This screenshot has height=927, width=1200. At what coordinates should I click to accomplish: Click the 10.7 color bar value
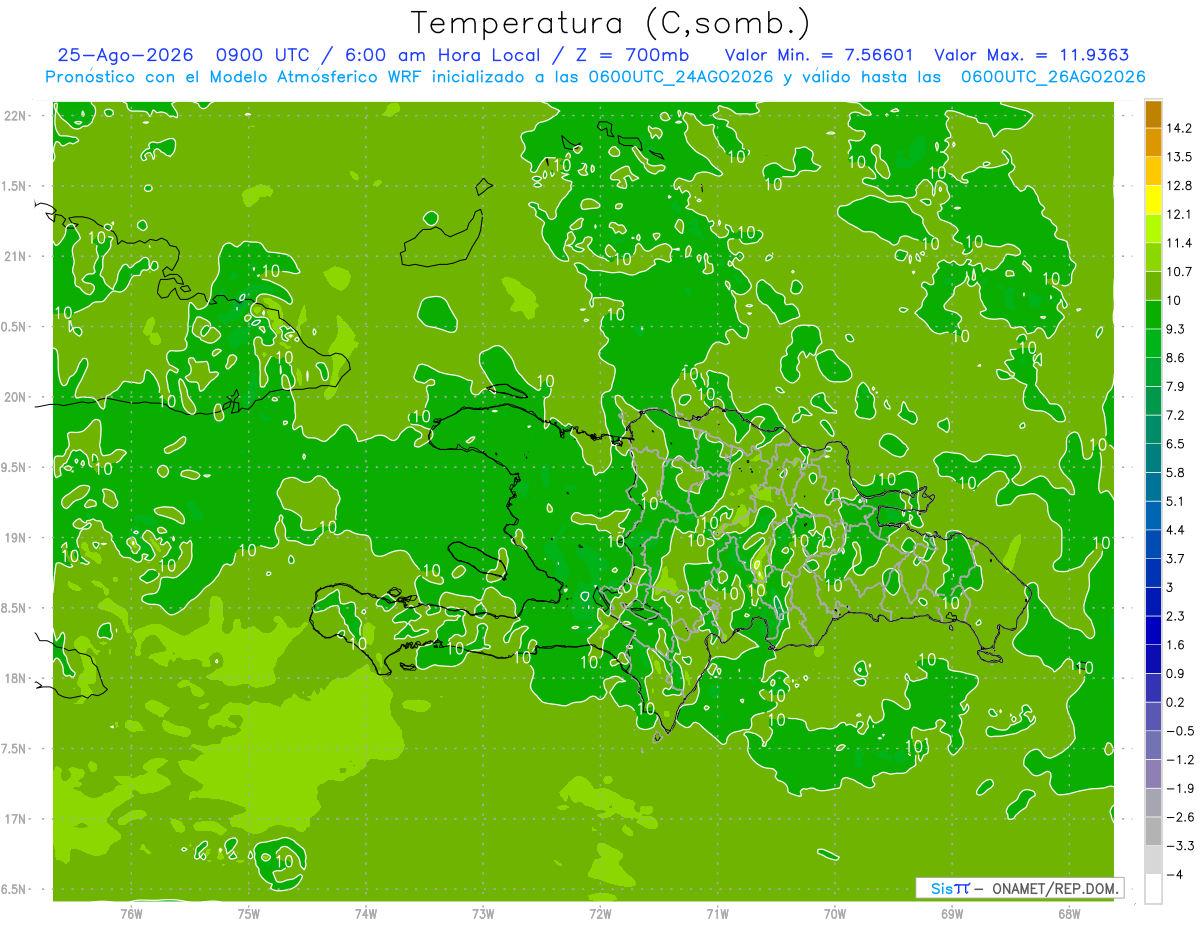(x=1179, y=271)
